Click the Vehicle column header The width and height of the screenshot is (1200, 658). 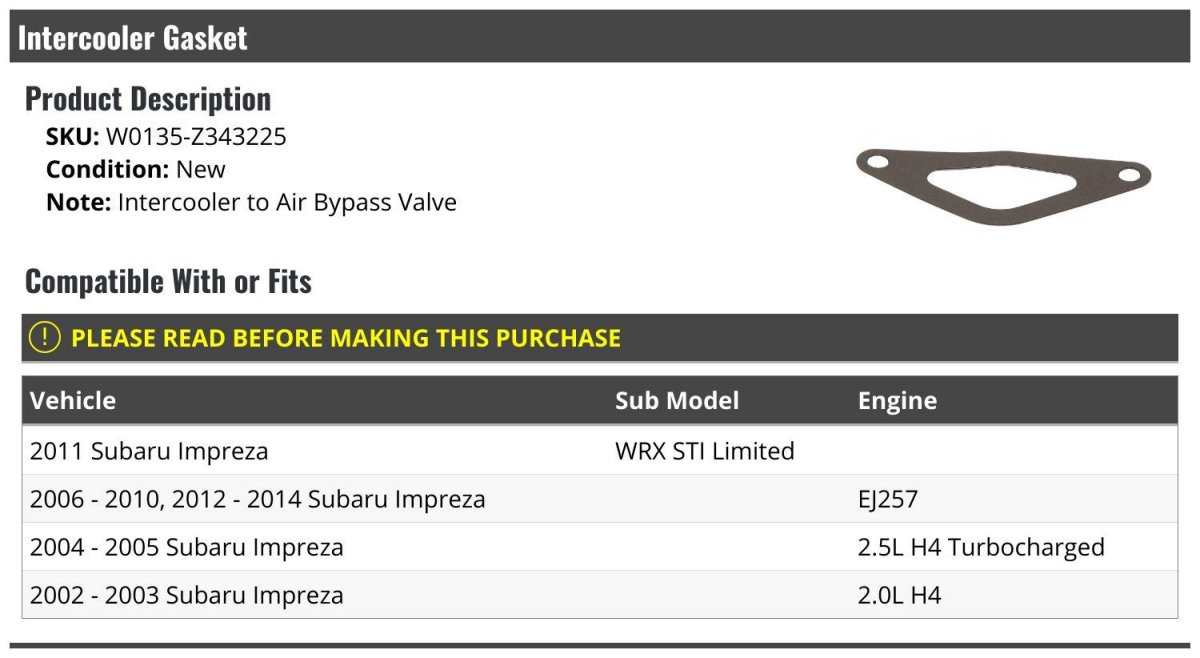coord(73,401)
